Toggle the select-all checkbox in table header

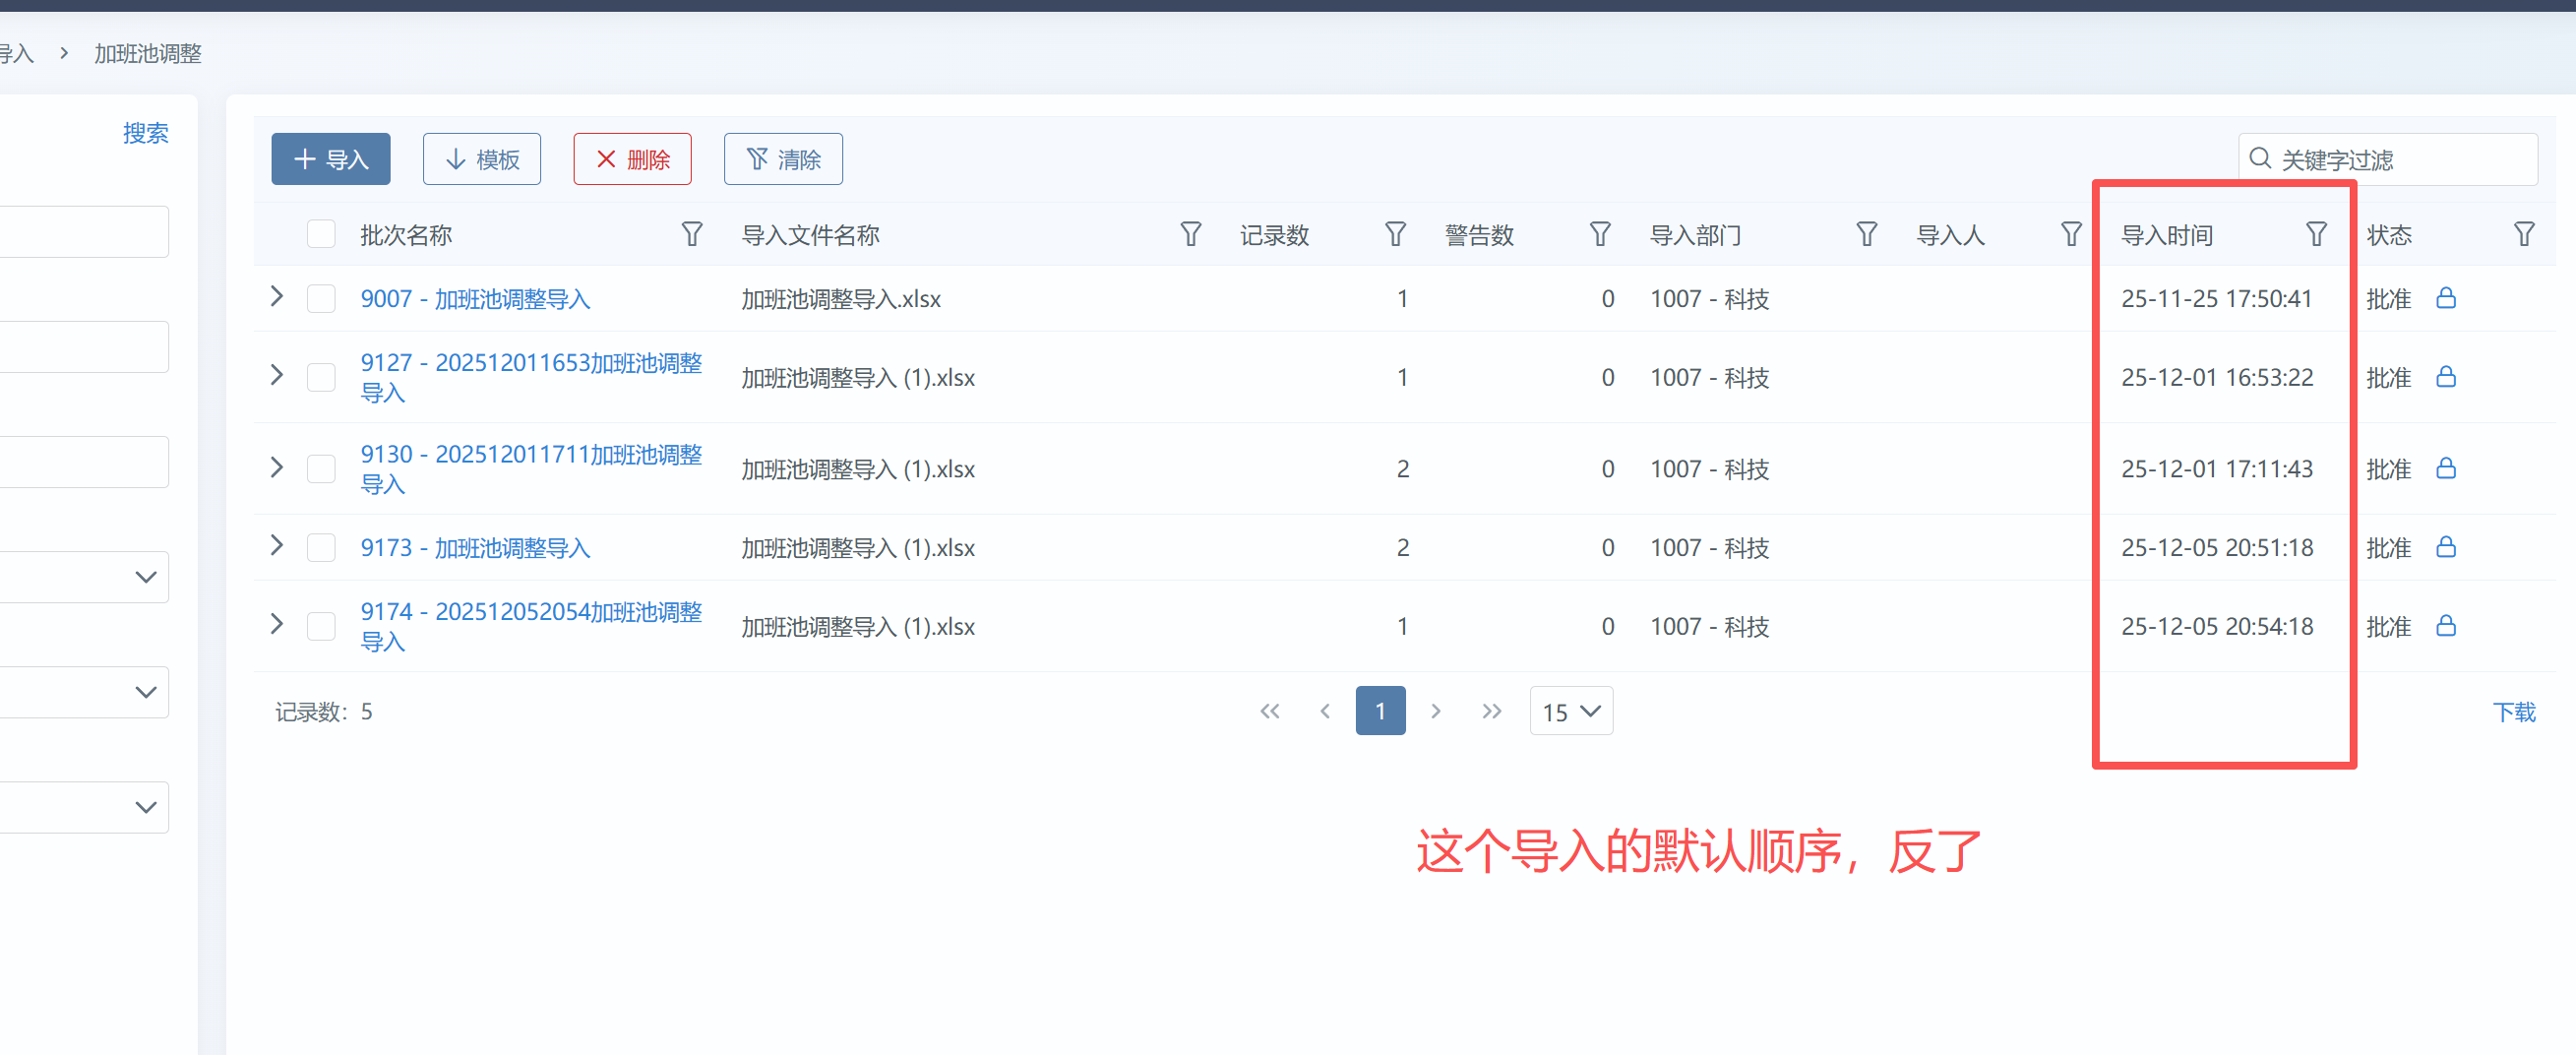click(321, 235)
